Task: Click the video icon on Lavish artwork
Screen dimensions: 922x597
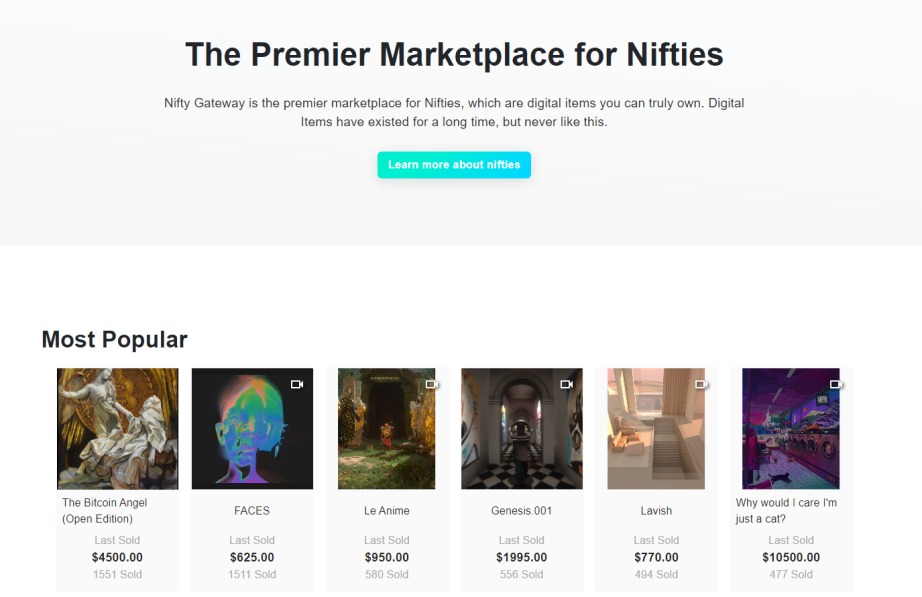Action: (x=701, y=384)
